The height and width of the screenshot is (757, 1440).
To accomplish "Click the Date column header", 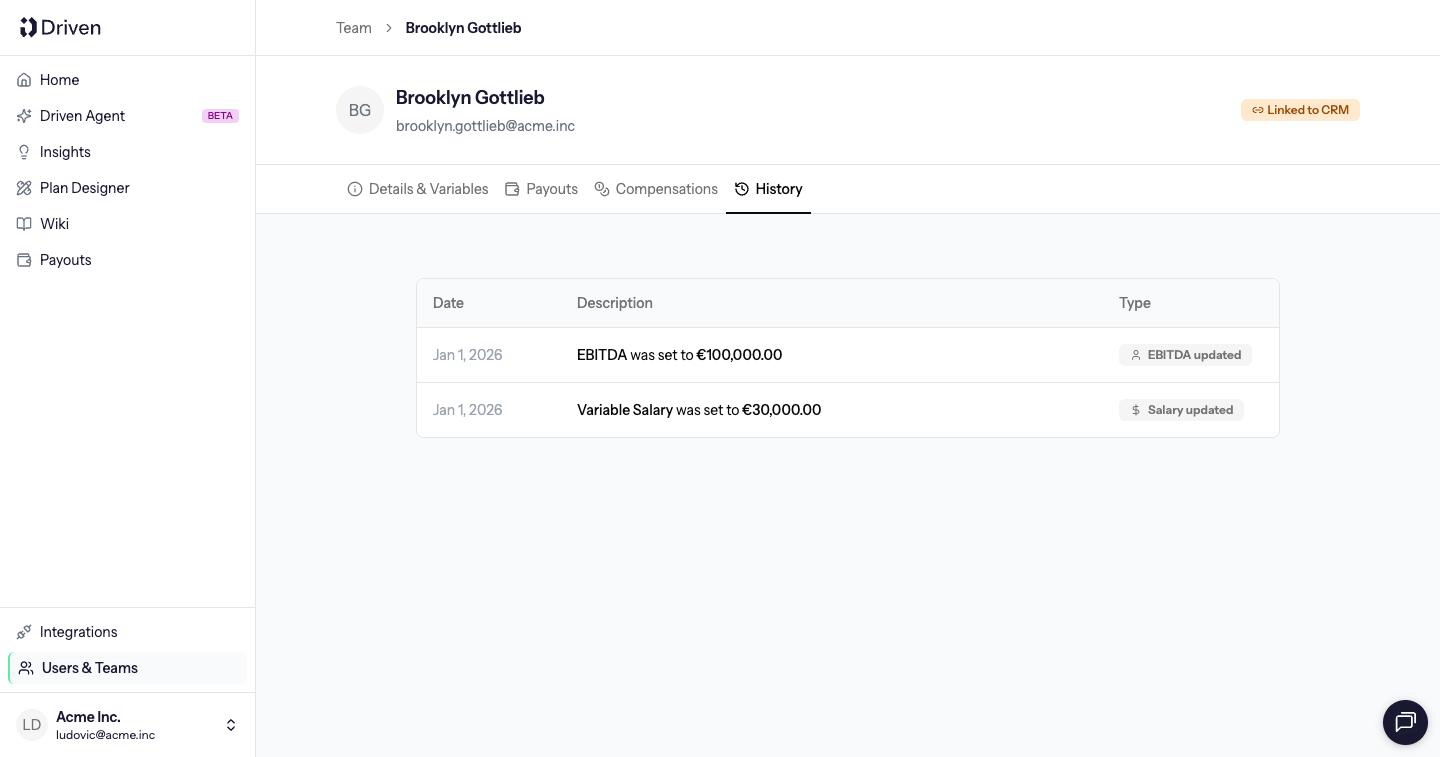I will [448, 303].
